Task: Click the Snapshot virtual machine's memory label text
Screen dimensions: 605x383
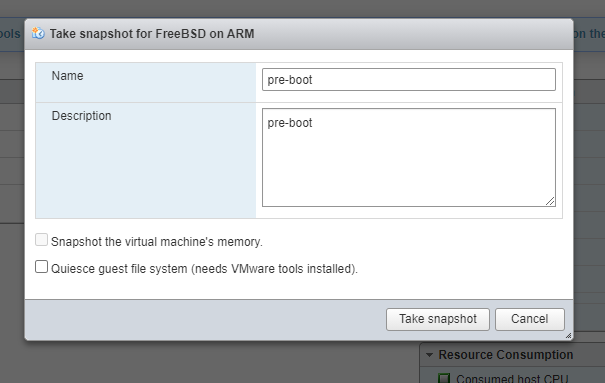Action: pos(157,242)
